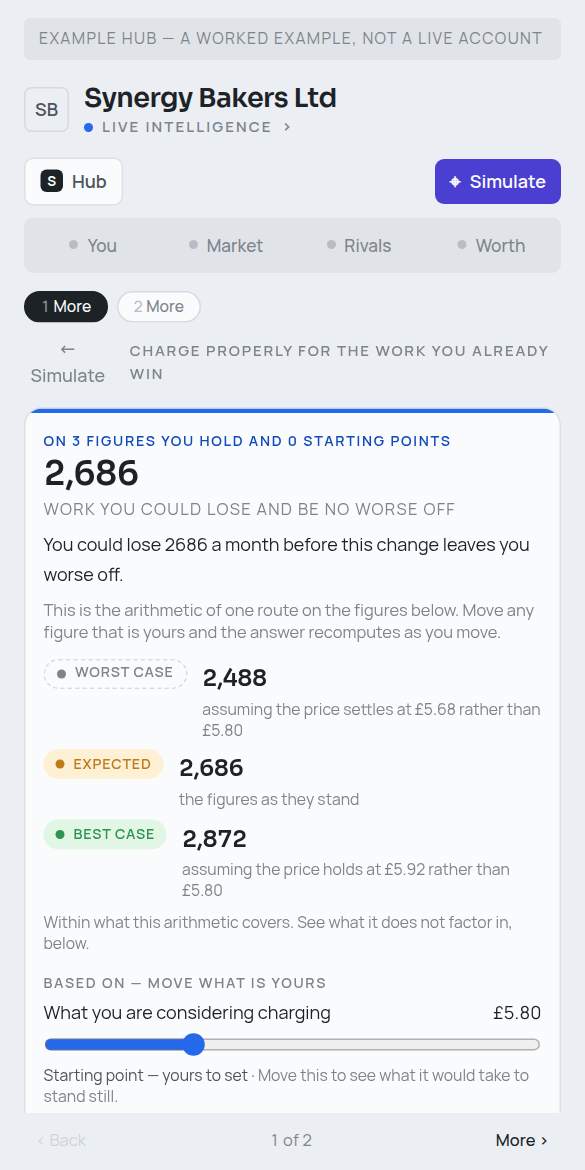Click the charging price slider handle
Screen dimensions: 585x1170
[193, 1045]
